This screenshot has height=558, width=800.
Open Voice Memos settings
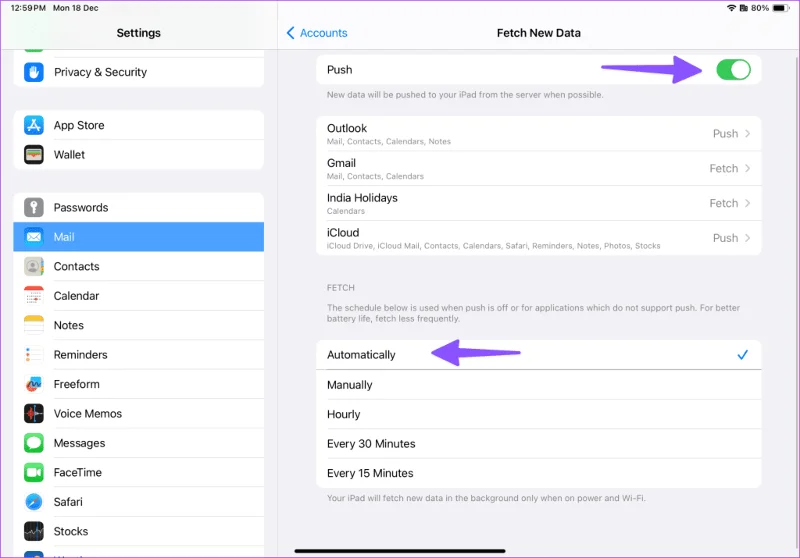click(x=138, y=413)
